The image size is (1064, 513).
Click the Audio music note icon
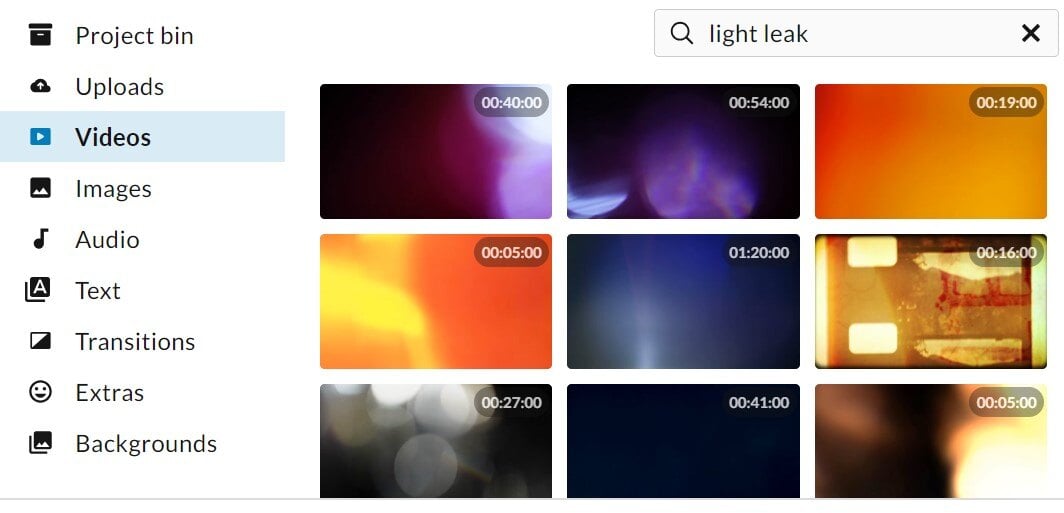[41, 239]
